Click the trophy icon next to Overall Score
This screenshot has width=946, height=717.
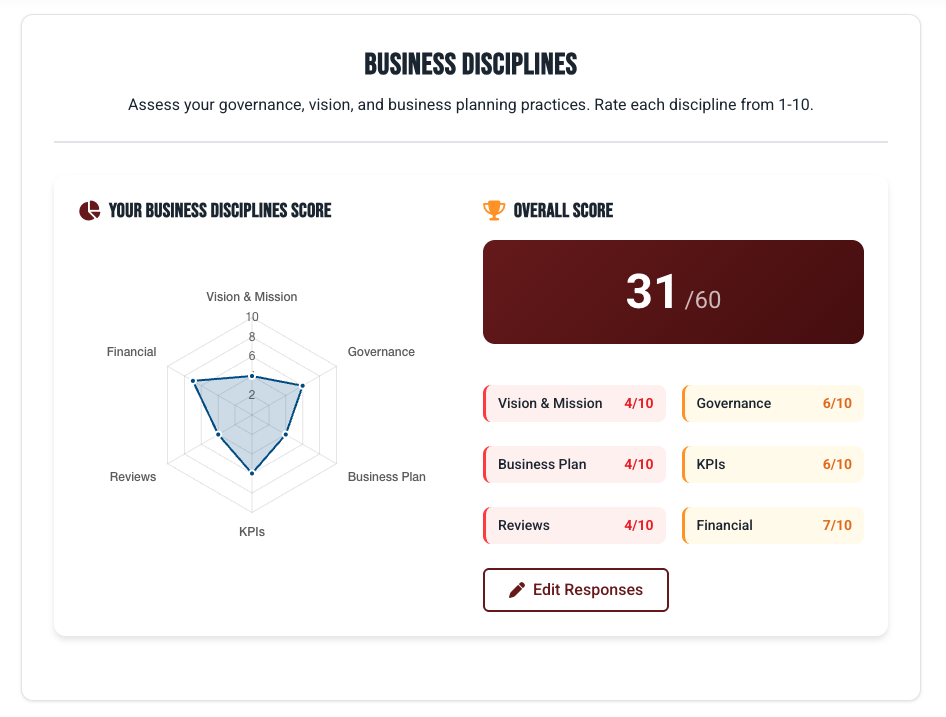[x=492, y=210]
